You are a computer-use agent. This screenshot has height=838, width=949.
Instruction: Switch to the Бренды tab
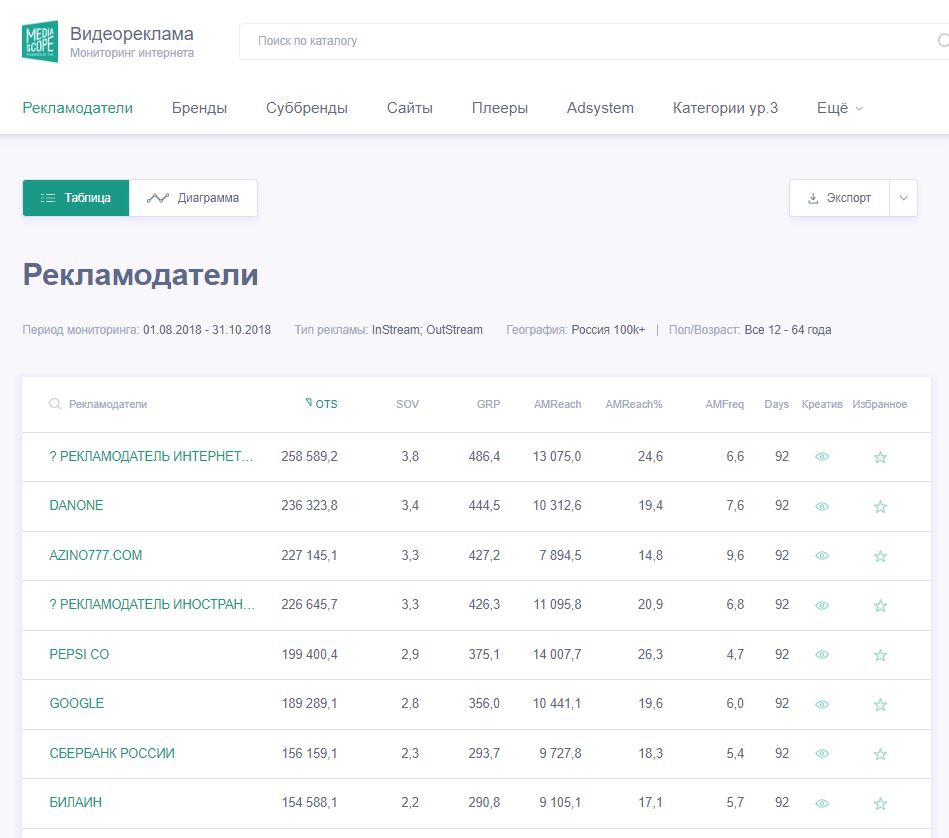(199, 108)
